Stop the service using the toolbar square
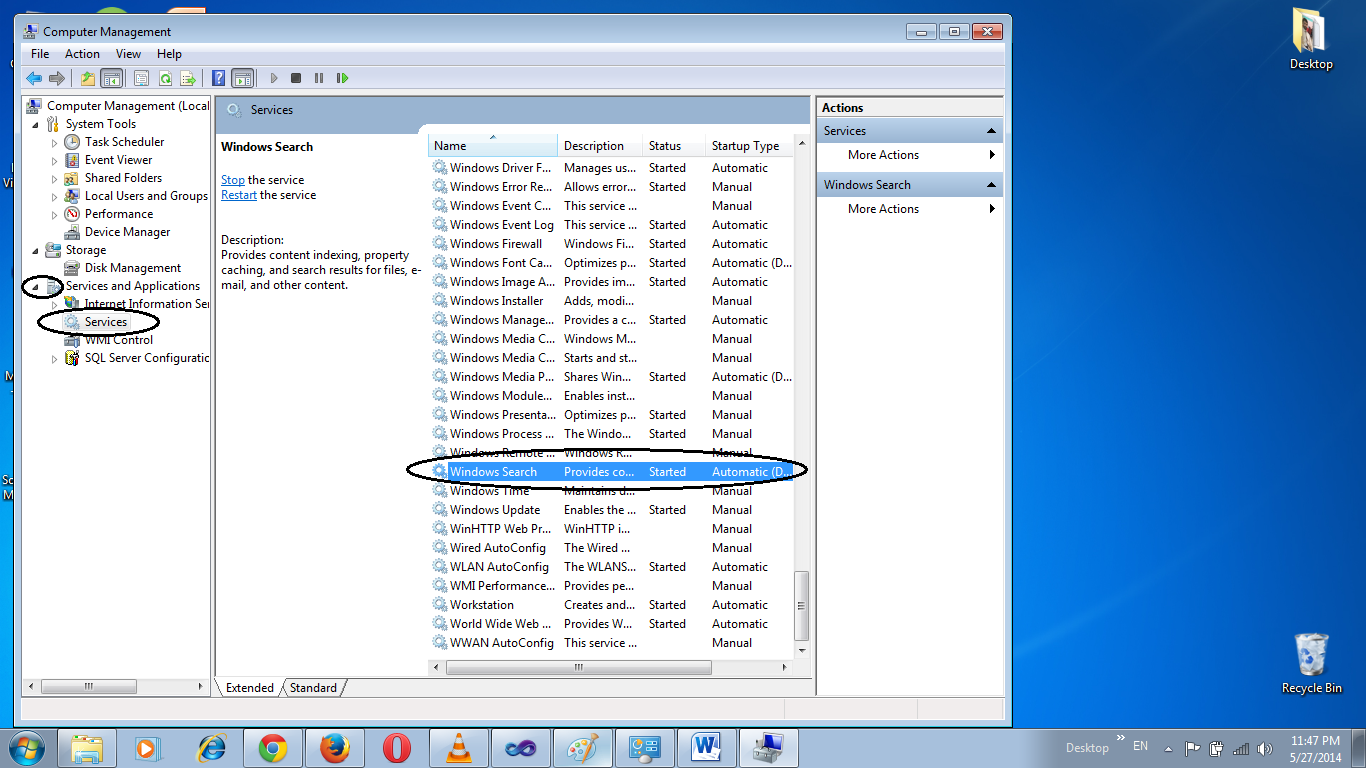The width and height of the screenshot is (1366, 768). (296, 78)
